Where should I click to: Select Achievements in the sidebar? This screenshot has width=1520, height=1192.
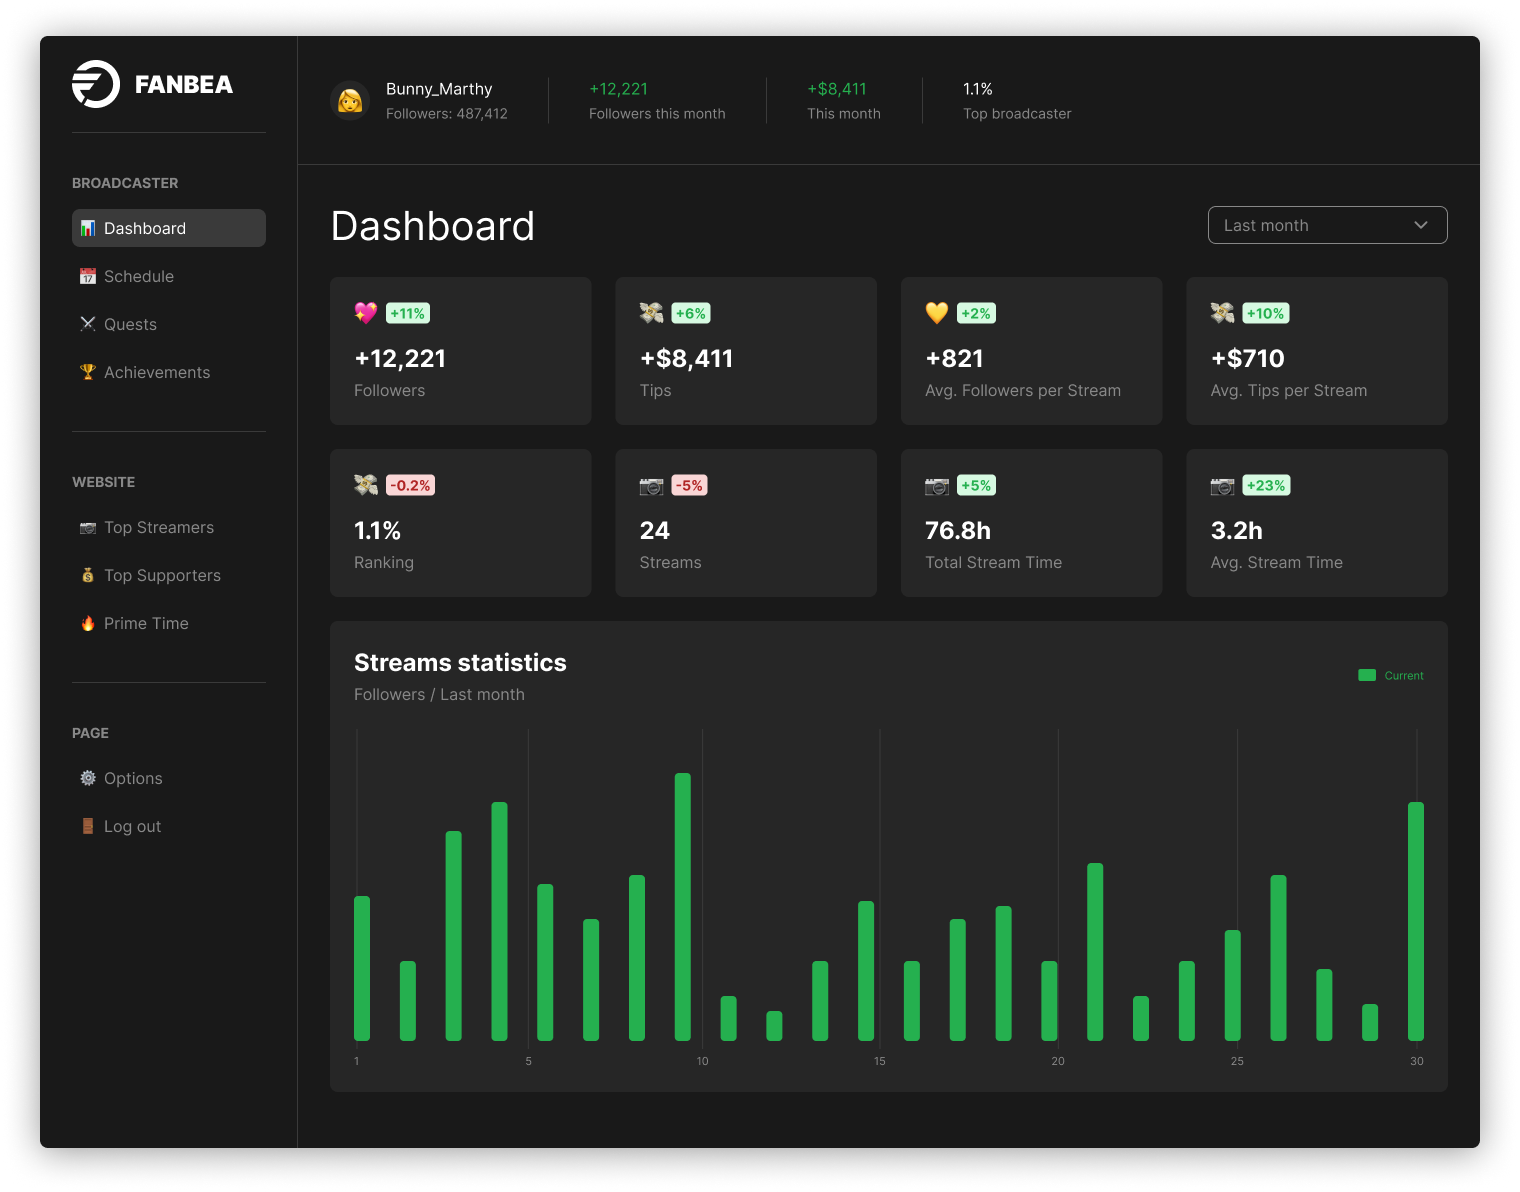tap(169, 372)
